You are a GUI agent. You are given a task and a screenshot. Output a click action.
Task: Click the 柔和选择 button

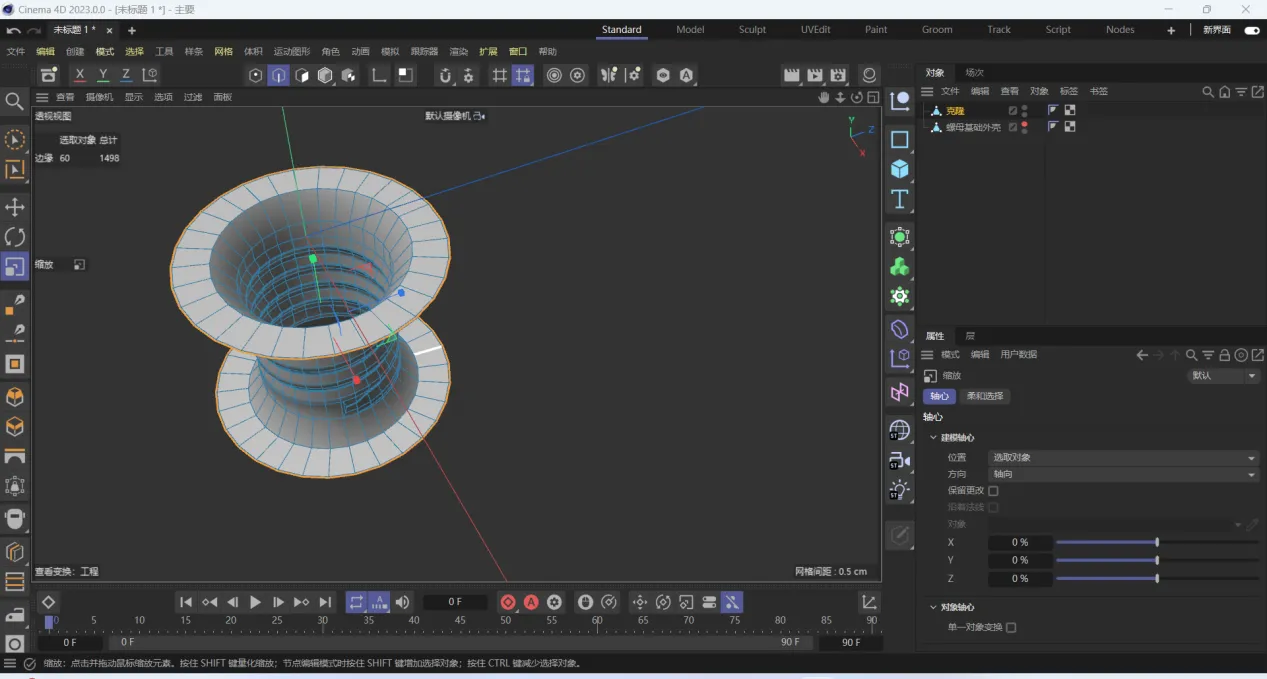point(985,396)
